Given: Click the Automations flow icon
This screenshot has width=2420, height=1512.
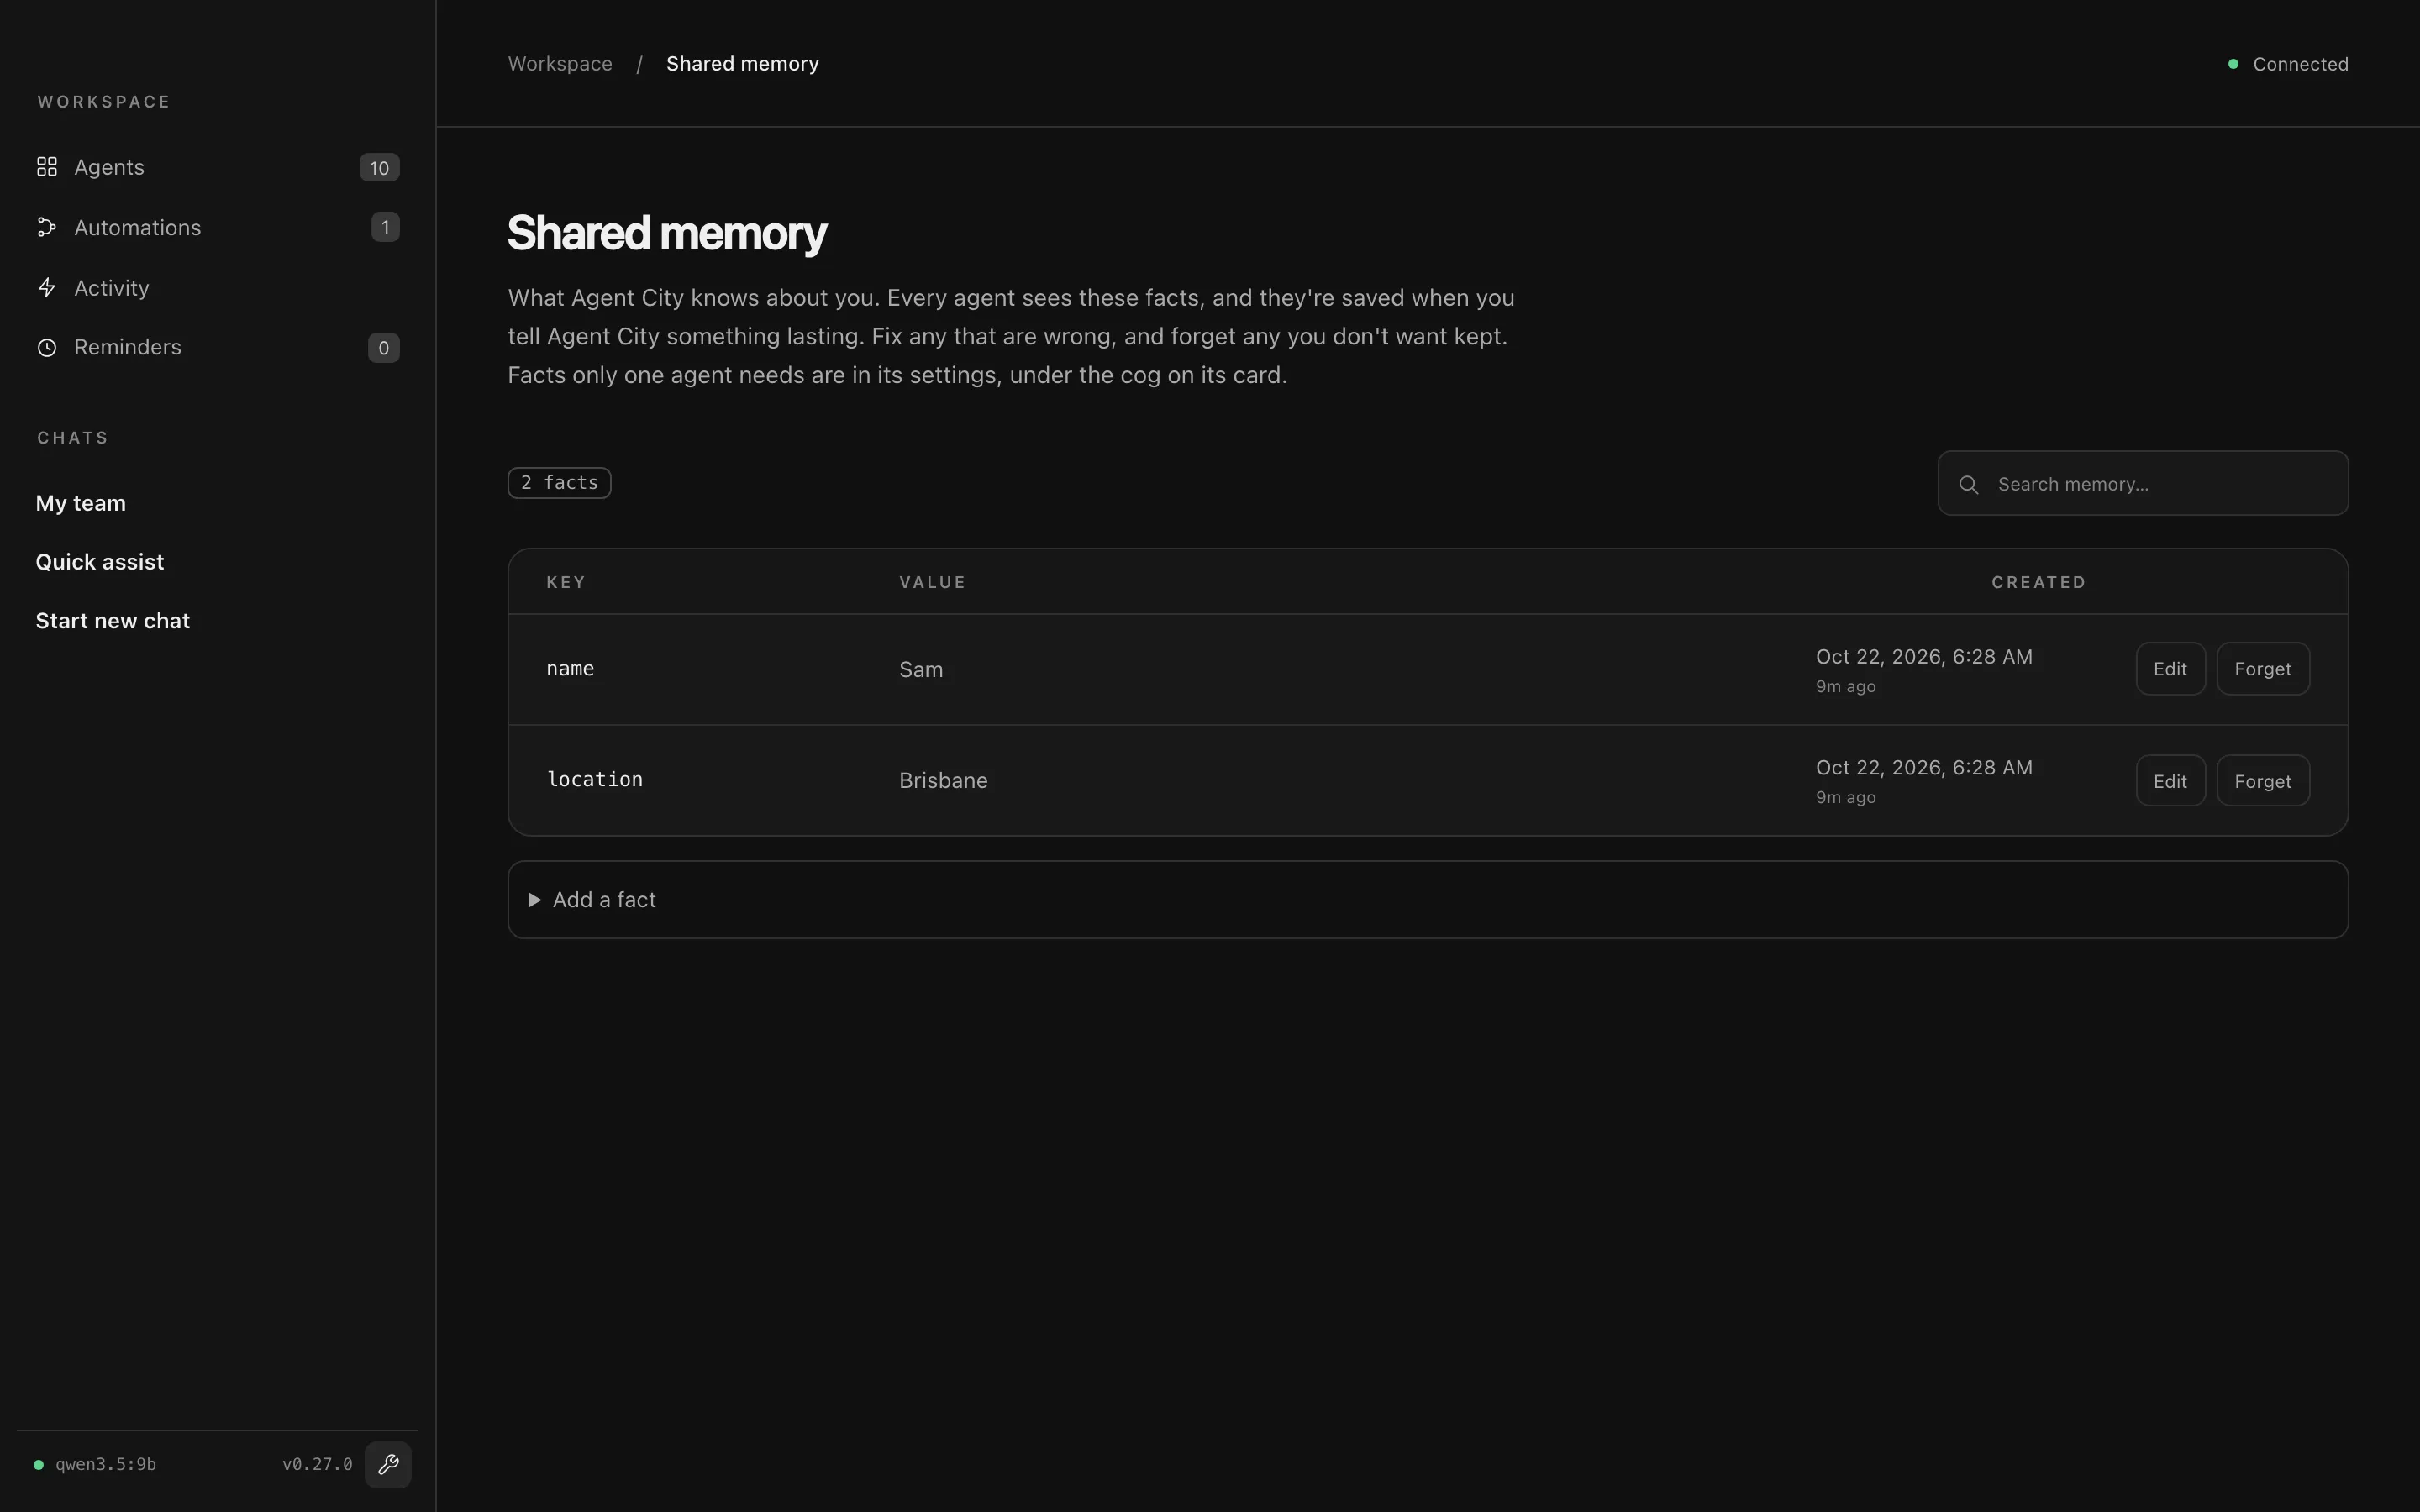Looking at the screenshot, I should (47, 227).
